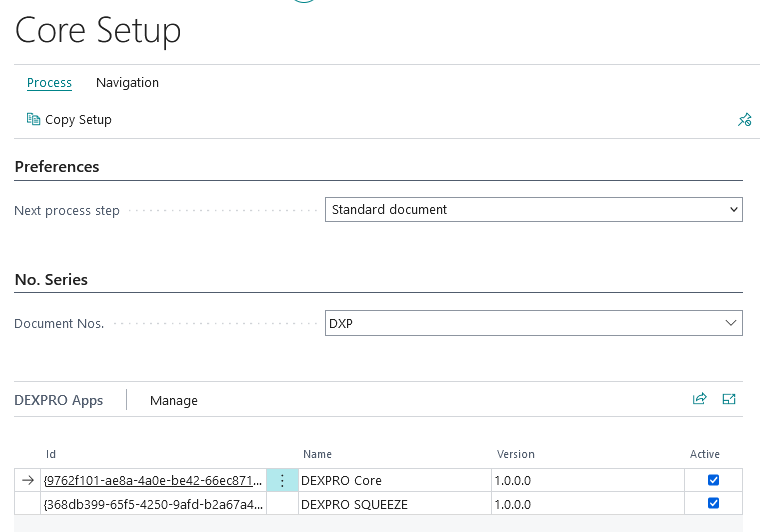Open the Next process step dropdown

(x=533, y=210)
